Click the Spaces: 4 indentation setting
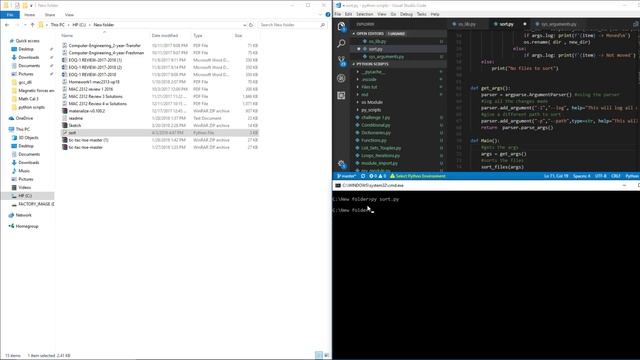640x360 pixels. click(582, 176)
